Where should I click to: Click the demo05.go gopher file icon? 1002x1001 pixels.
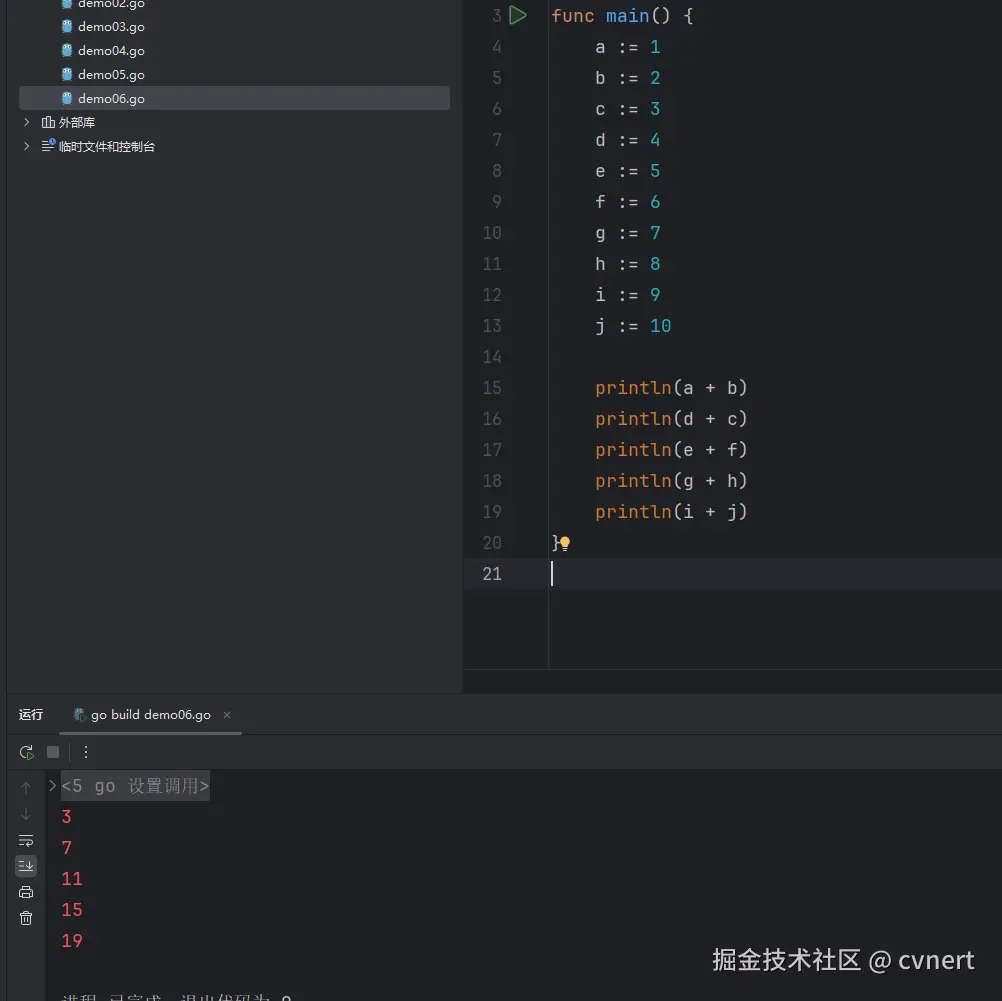coord(67,74)
